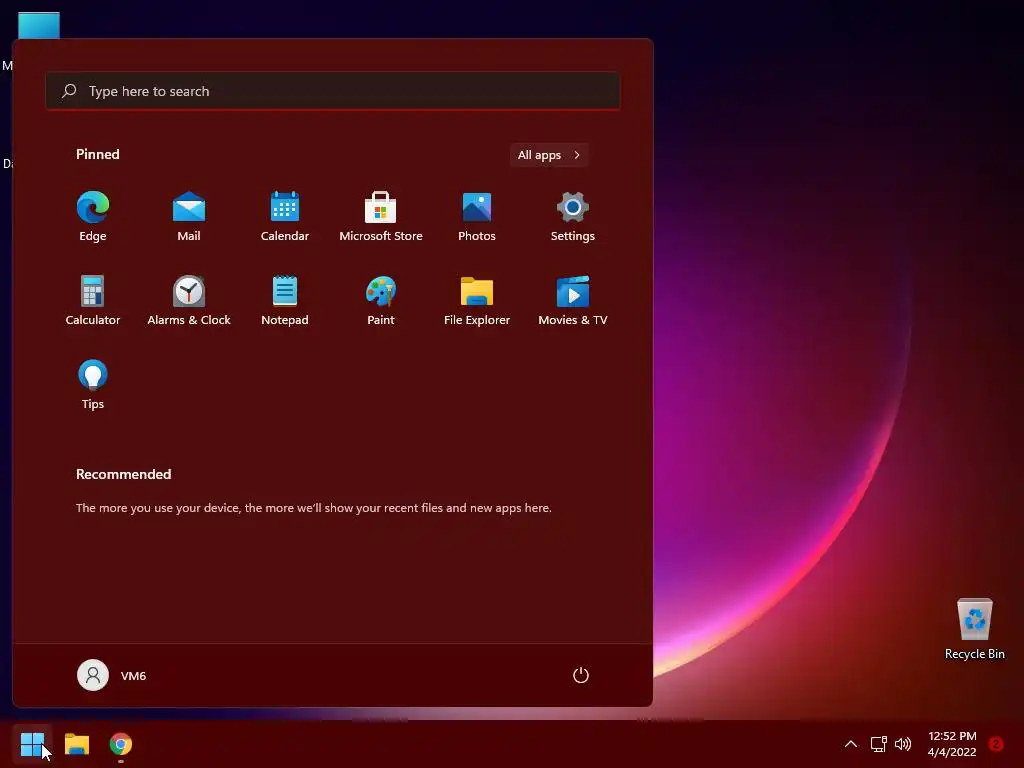The height and width of the screenshot is (768, 1024).
Task: Select the Recycle Bin on desktop
Action: 974,629
